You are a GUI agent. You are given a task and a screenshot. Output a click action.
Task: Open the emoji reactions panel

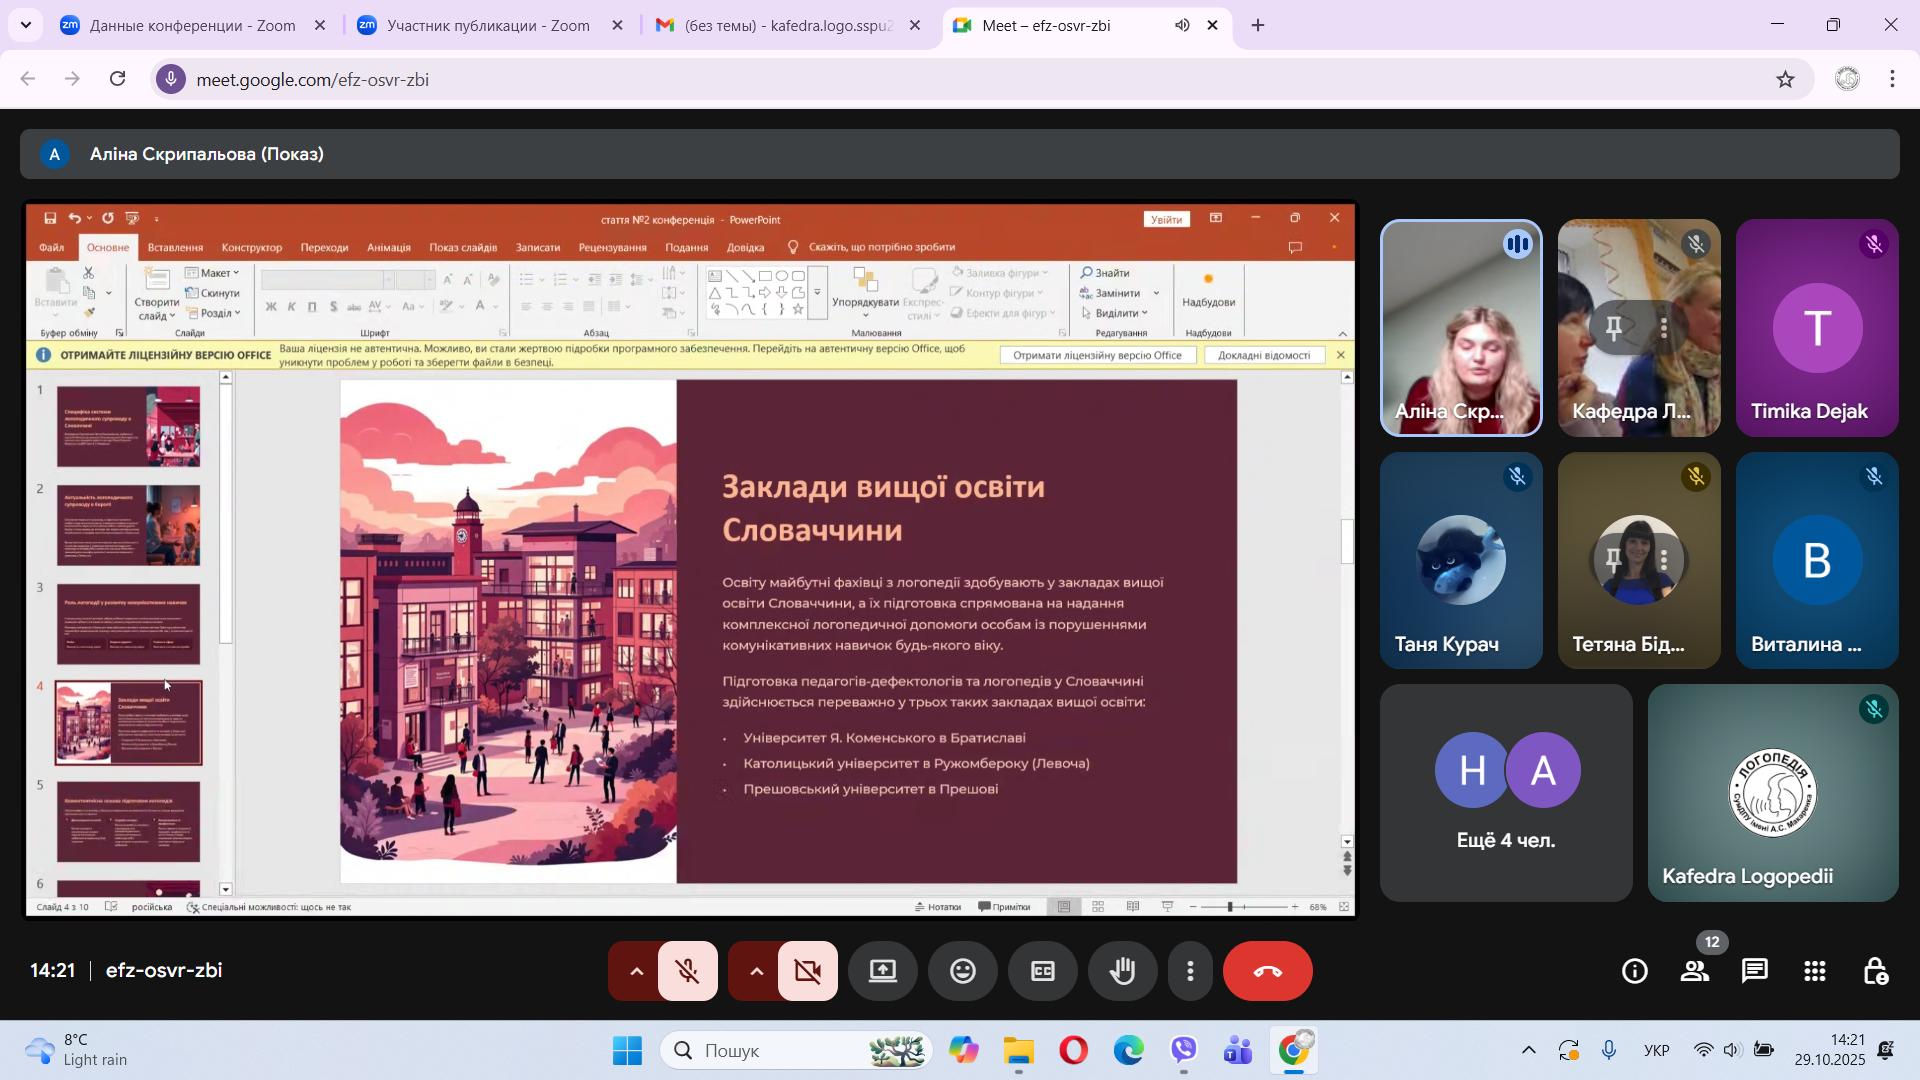(963, 971)
